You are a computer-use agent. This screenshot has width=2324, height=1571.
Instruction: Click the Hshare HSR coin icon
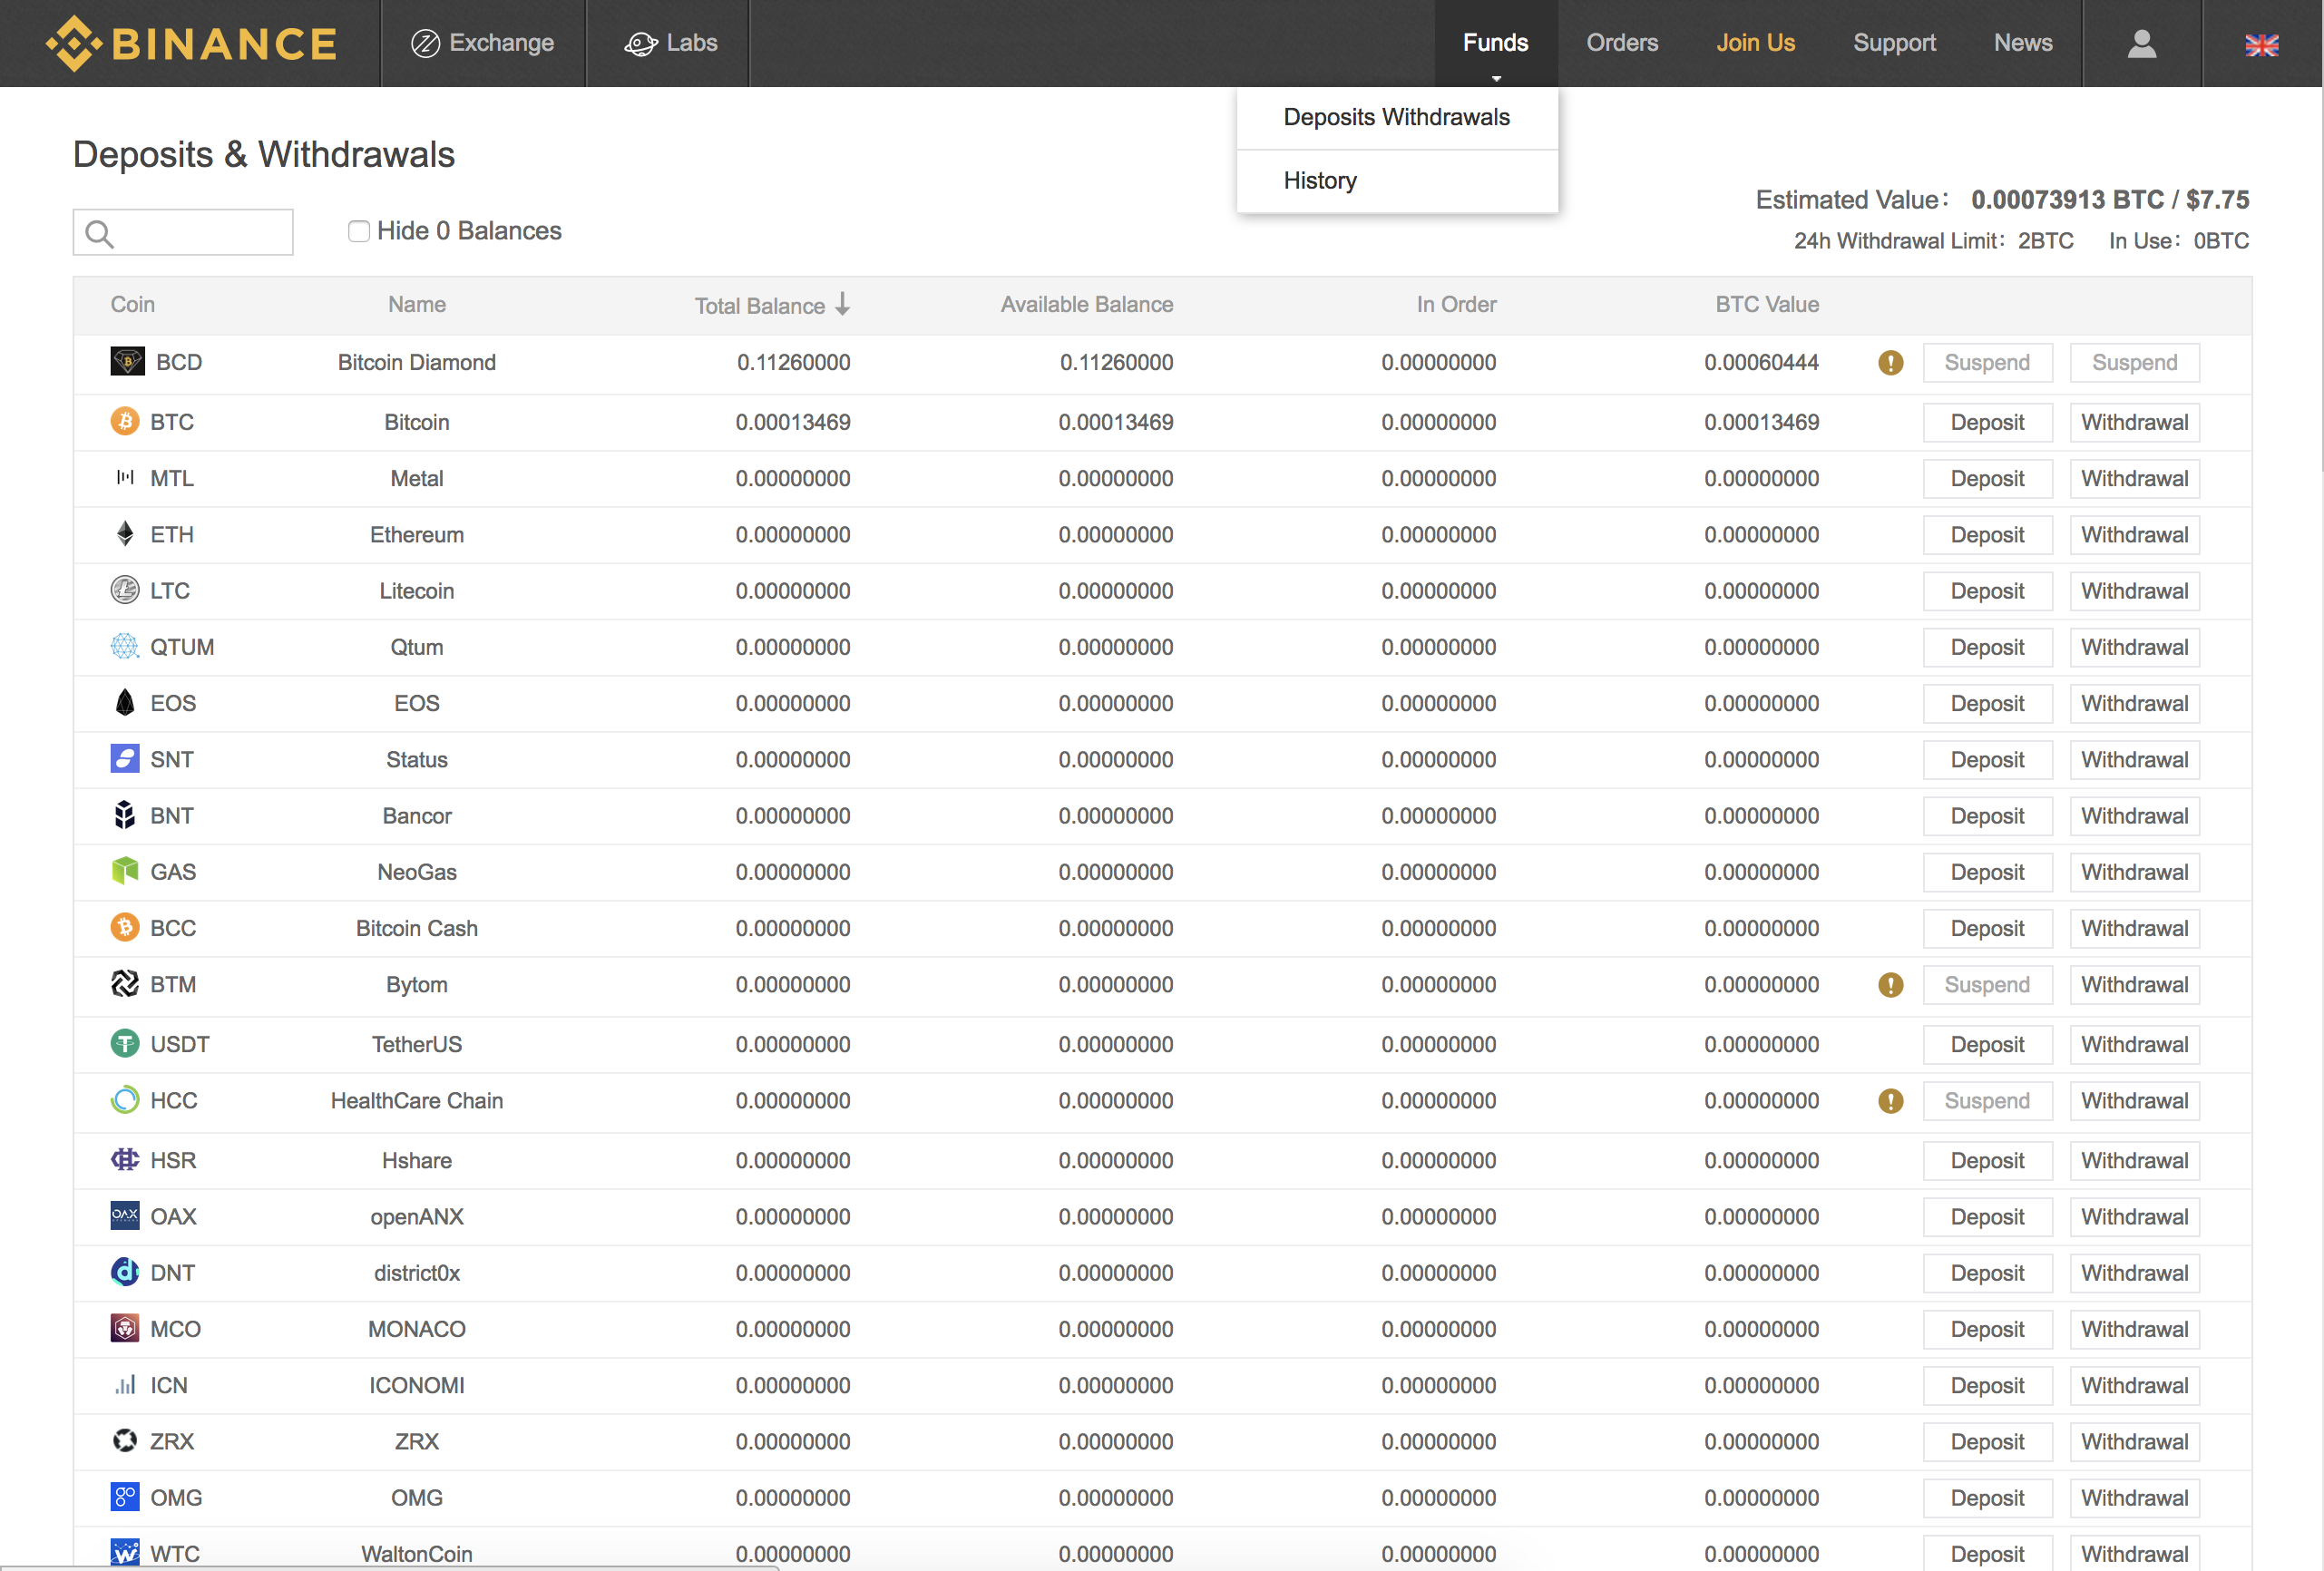tap(124, 1159)
